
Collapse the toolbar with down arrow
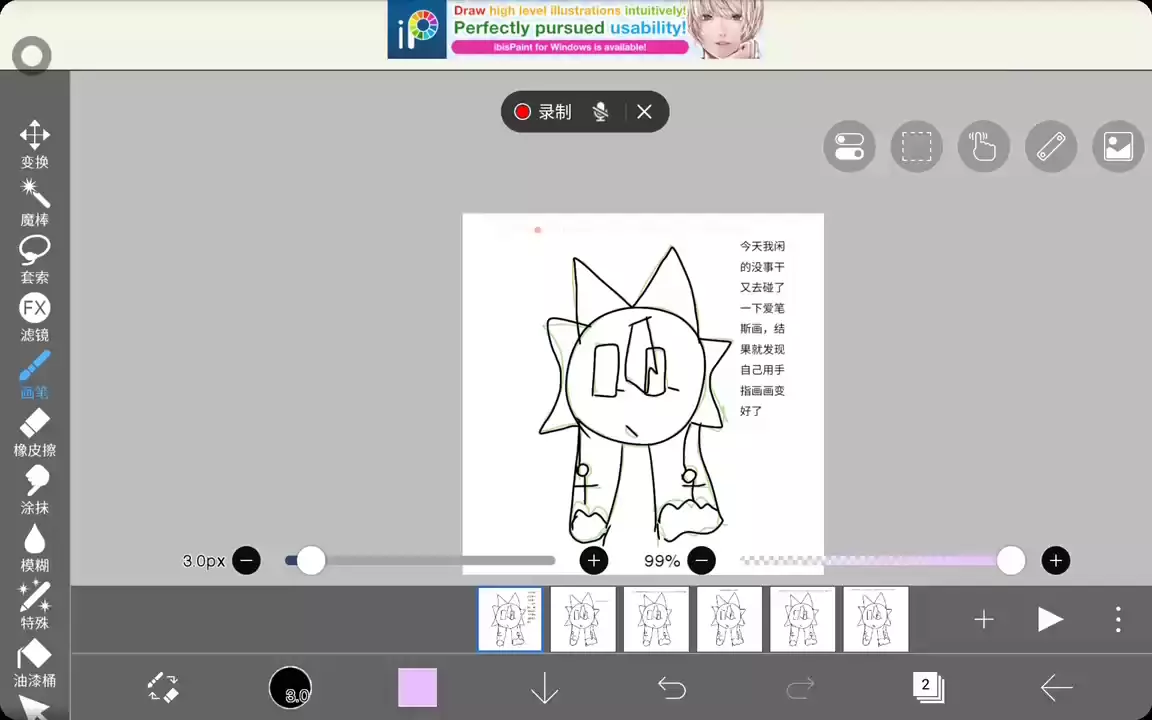pos(544,688)
